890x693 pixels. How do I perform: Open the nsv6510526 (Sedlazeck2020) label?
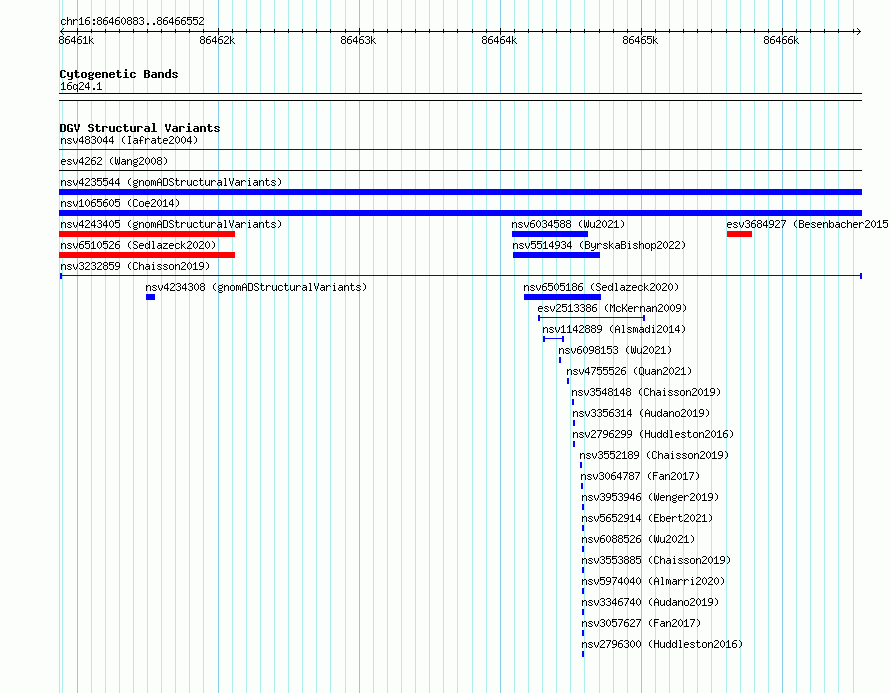click(138, 245)
